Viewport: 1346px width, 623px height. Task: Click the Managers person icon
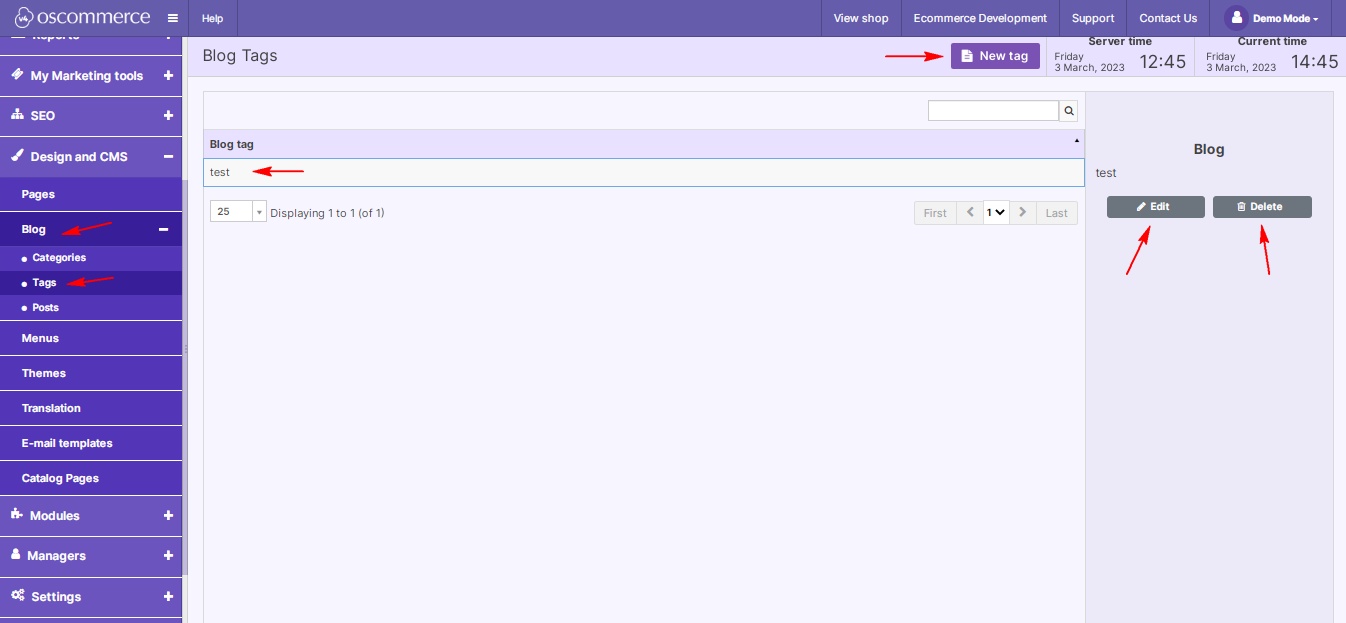coord(16,554)
